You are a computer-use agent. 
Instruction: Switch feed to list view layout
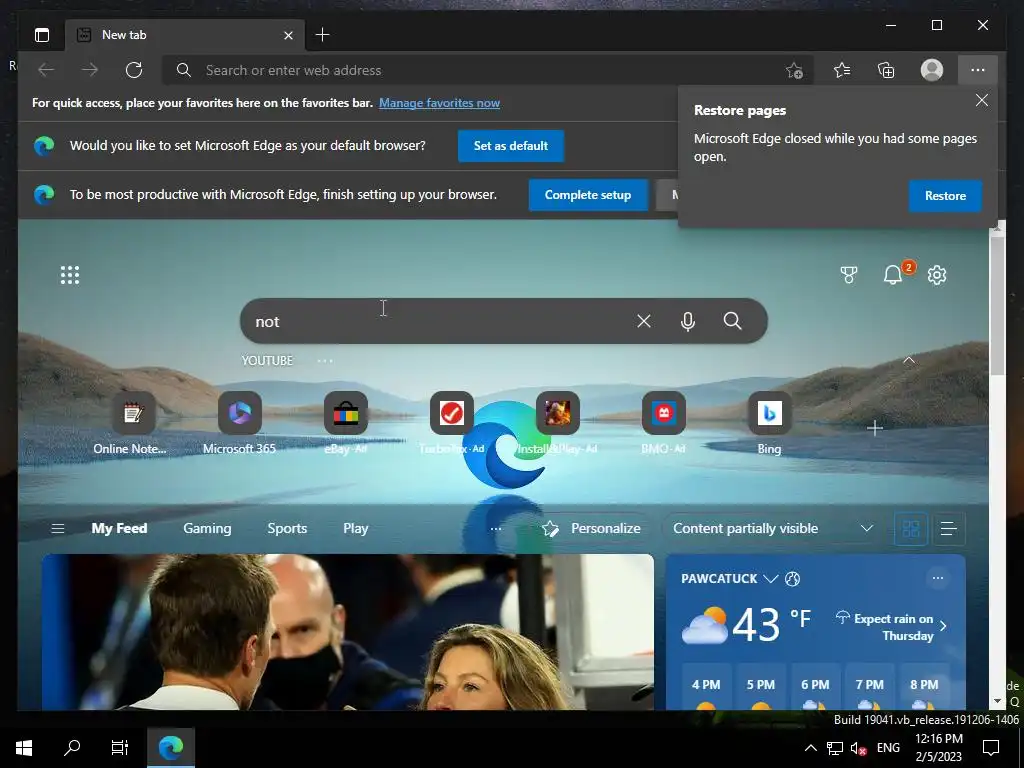pos(948,528)
